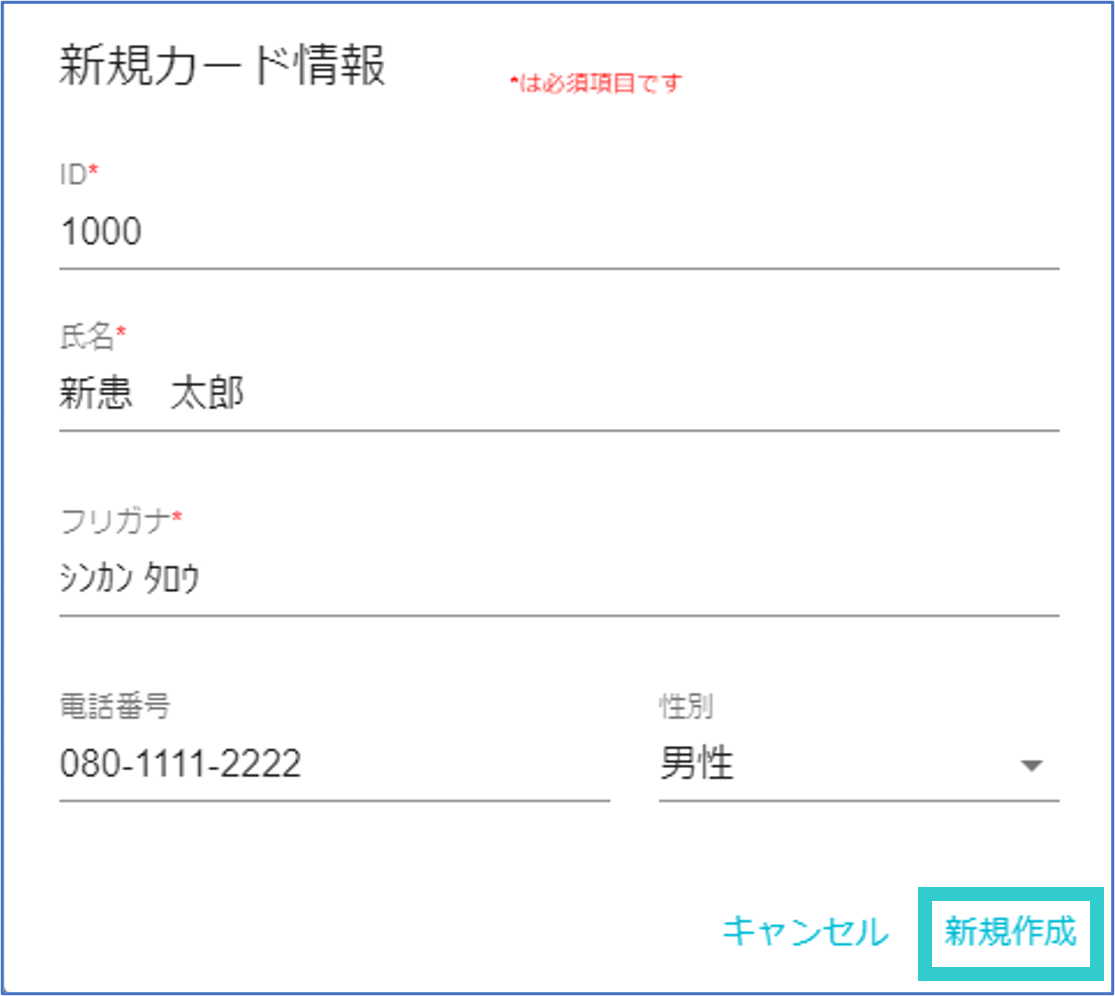Click the red は必須項目です notice
Viewport: 1115px width, 996px height.
599,83
